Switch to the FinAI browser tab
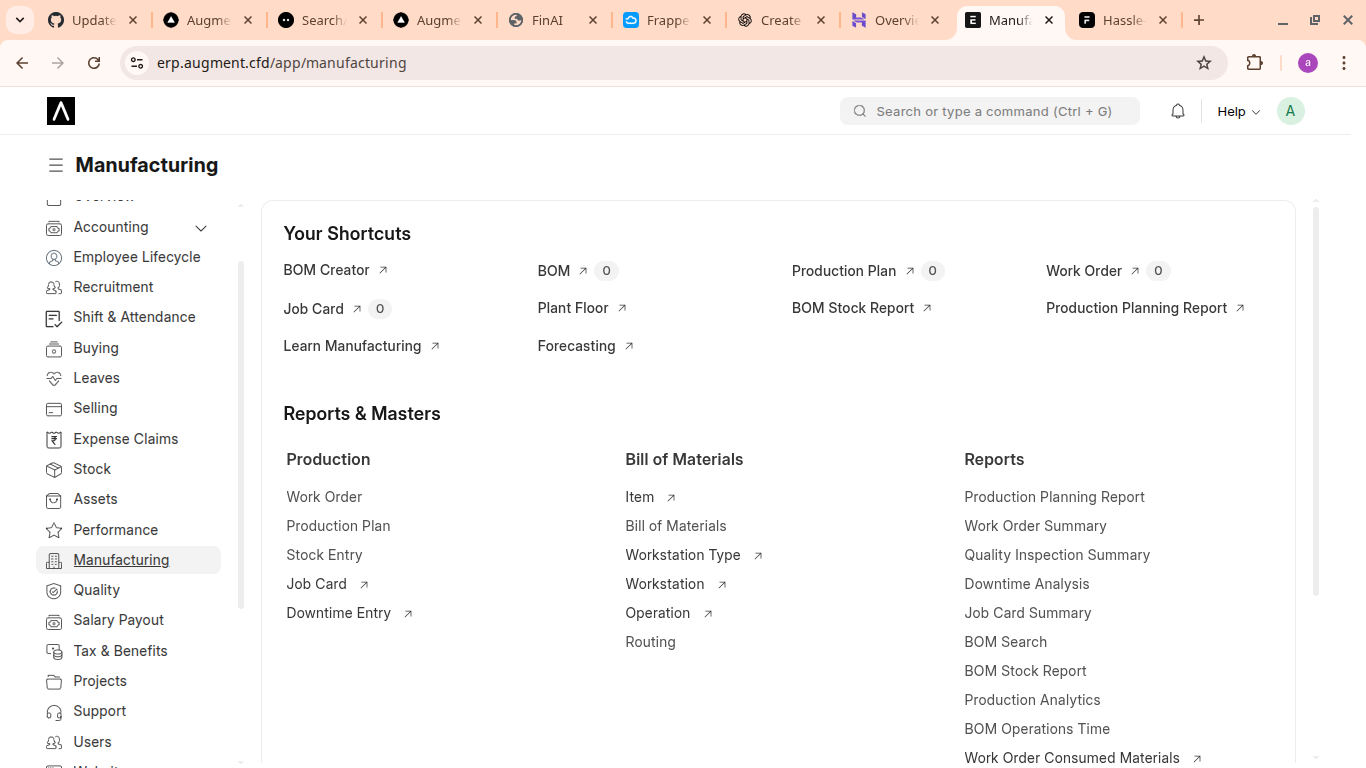The width and height of the screenshot is (1366, 768). point(547,20)
